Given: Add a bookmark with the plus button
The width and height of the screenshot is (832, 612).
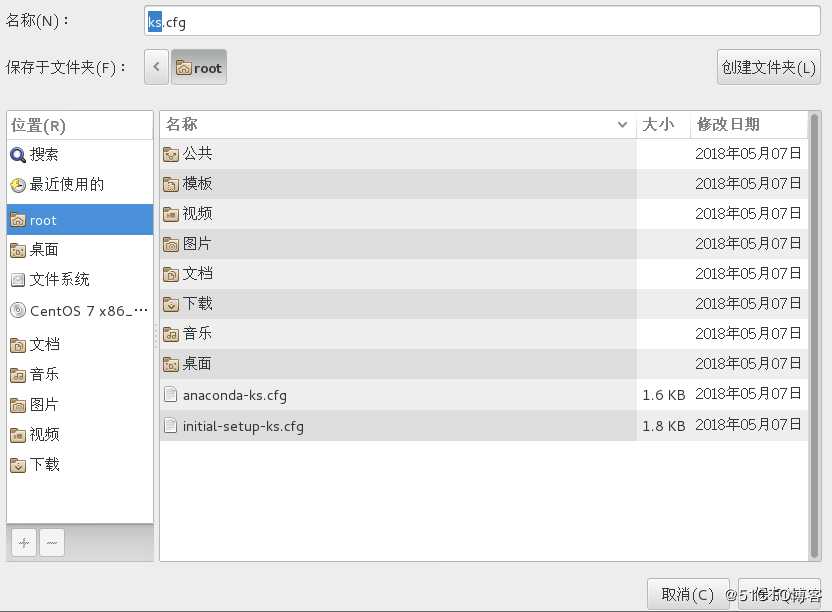Looking at the screenshot, I should [24, 542].
